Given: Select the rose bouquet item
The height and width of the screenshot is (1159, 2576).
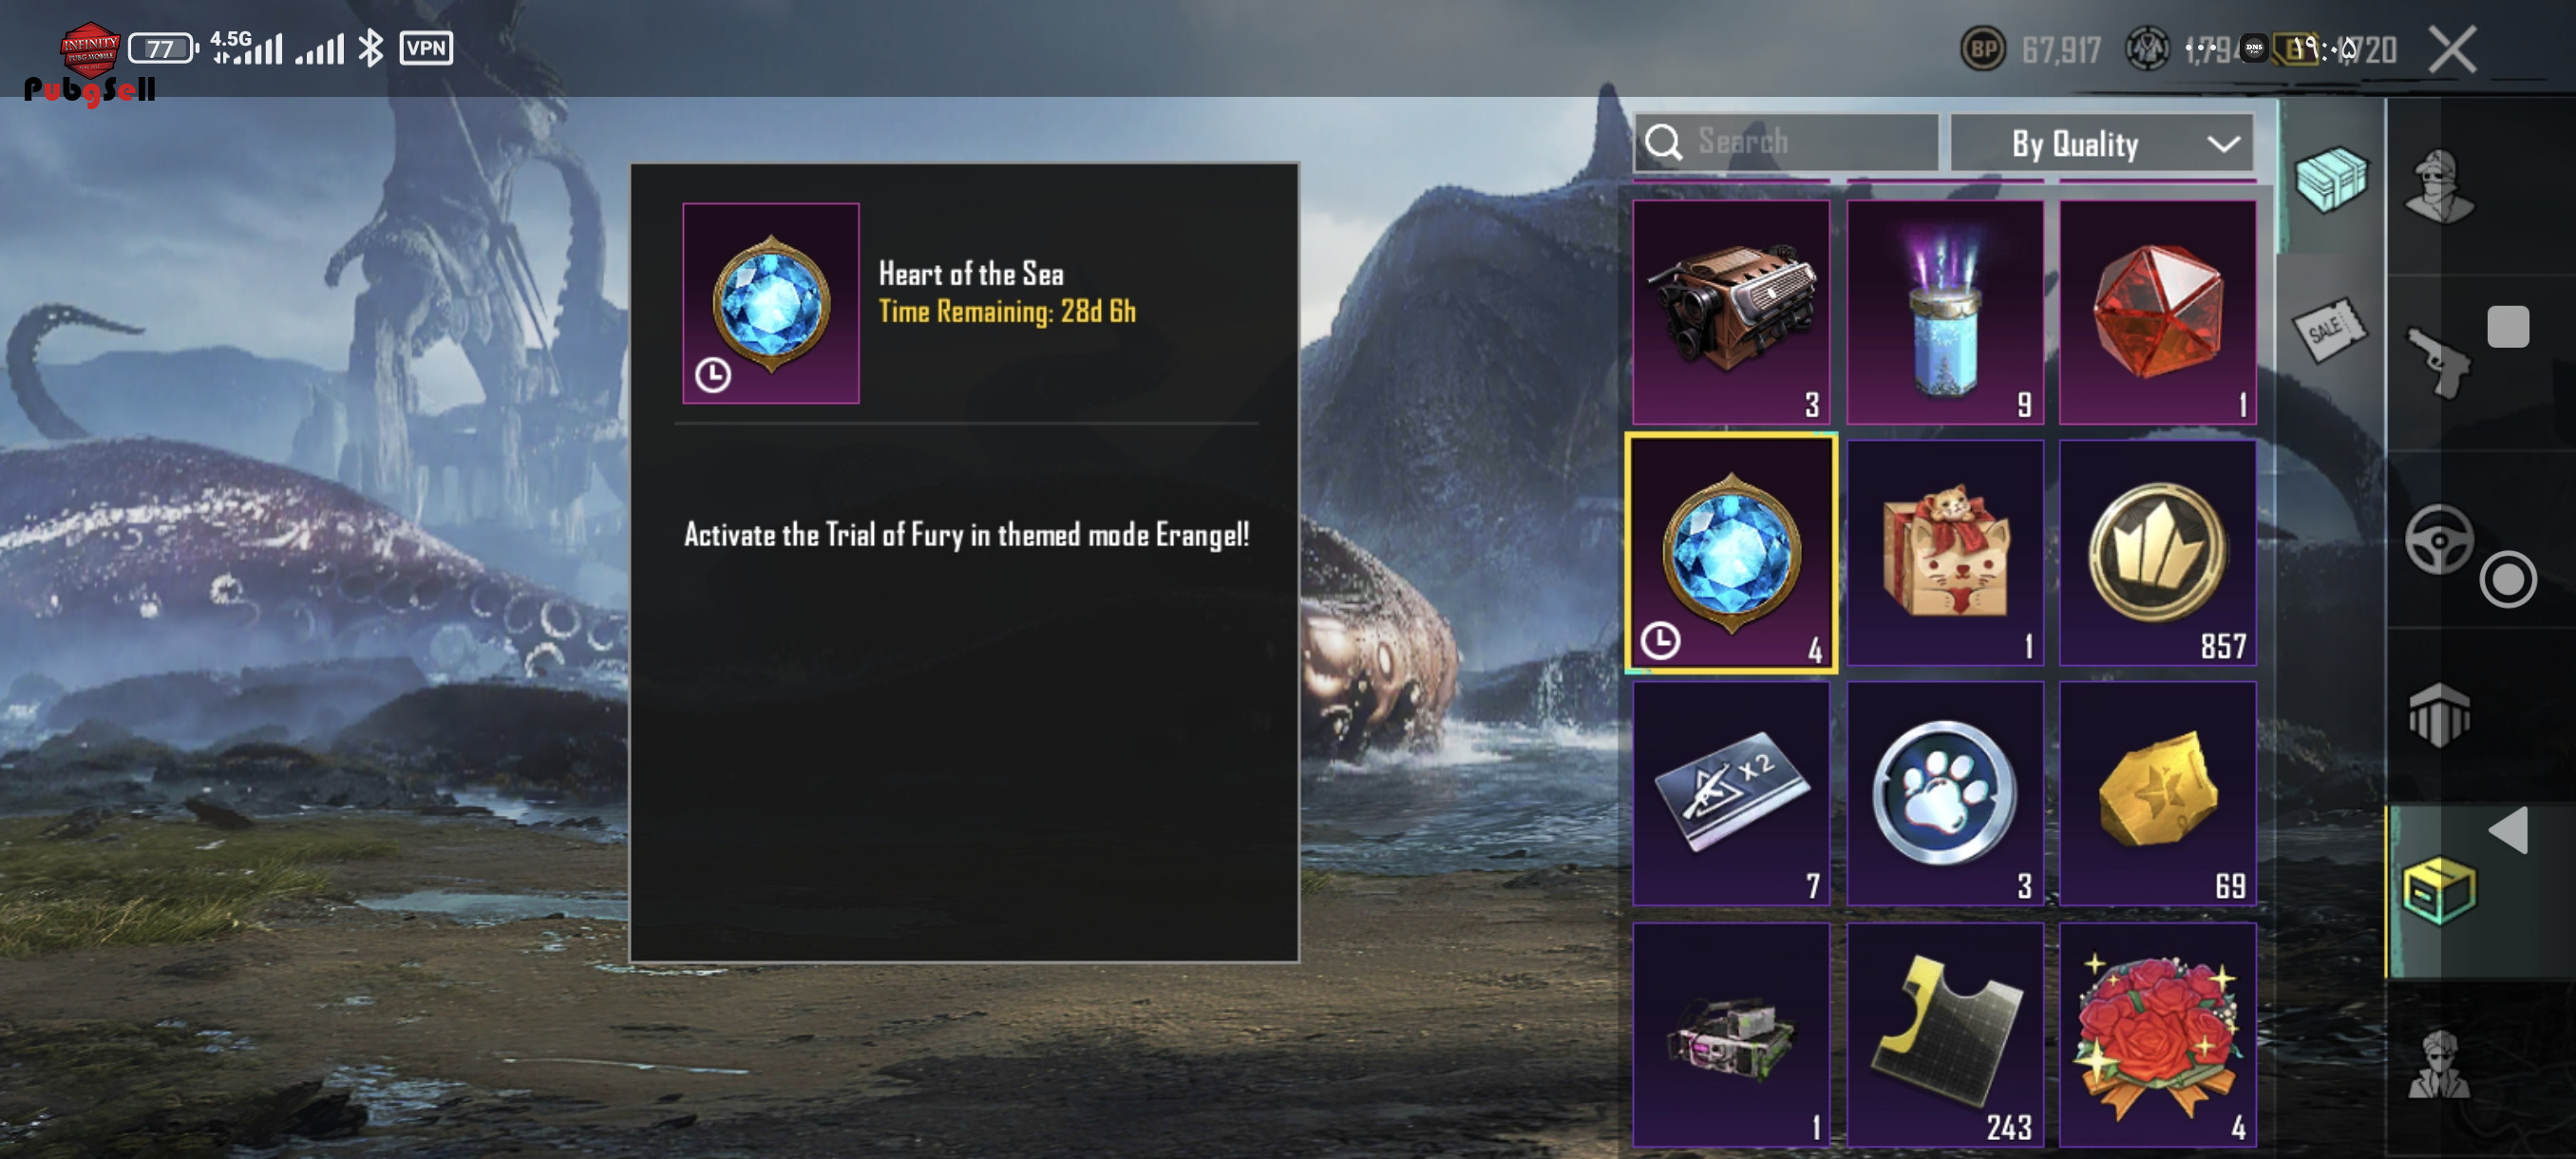Looking at the screenshot, I should (x=2157, y=1034).
